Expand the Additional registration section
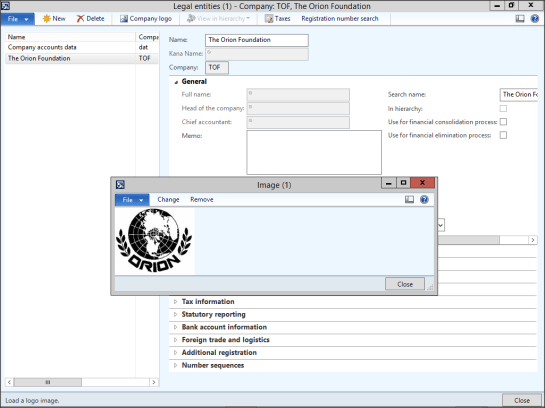 176,353
